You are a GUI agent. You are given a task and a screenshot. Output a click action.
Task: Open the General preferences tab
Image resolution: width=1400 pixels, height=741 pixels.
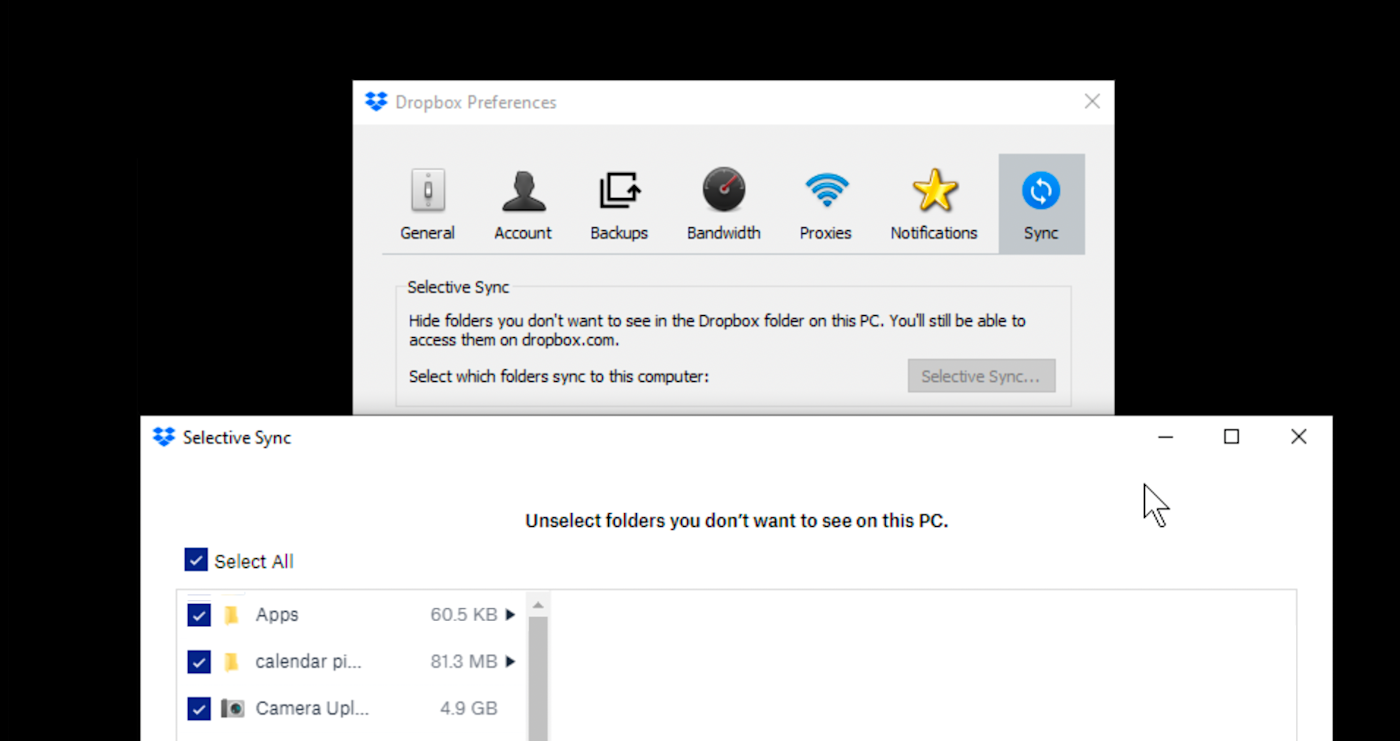click(427, 204)
